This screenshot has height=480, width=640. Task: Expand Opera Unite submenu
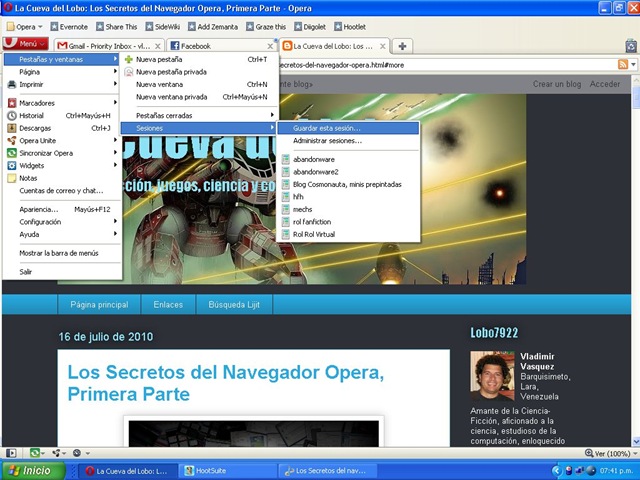(x=61, y=141)
